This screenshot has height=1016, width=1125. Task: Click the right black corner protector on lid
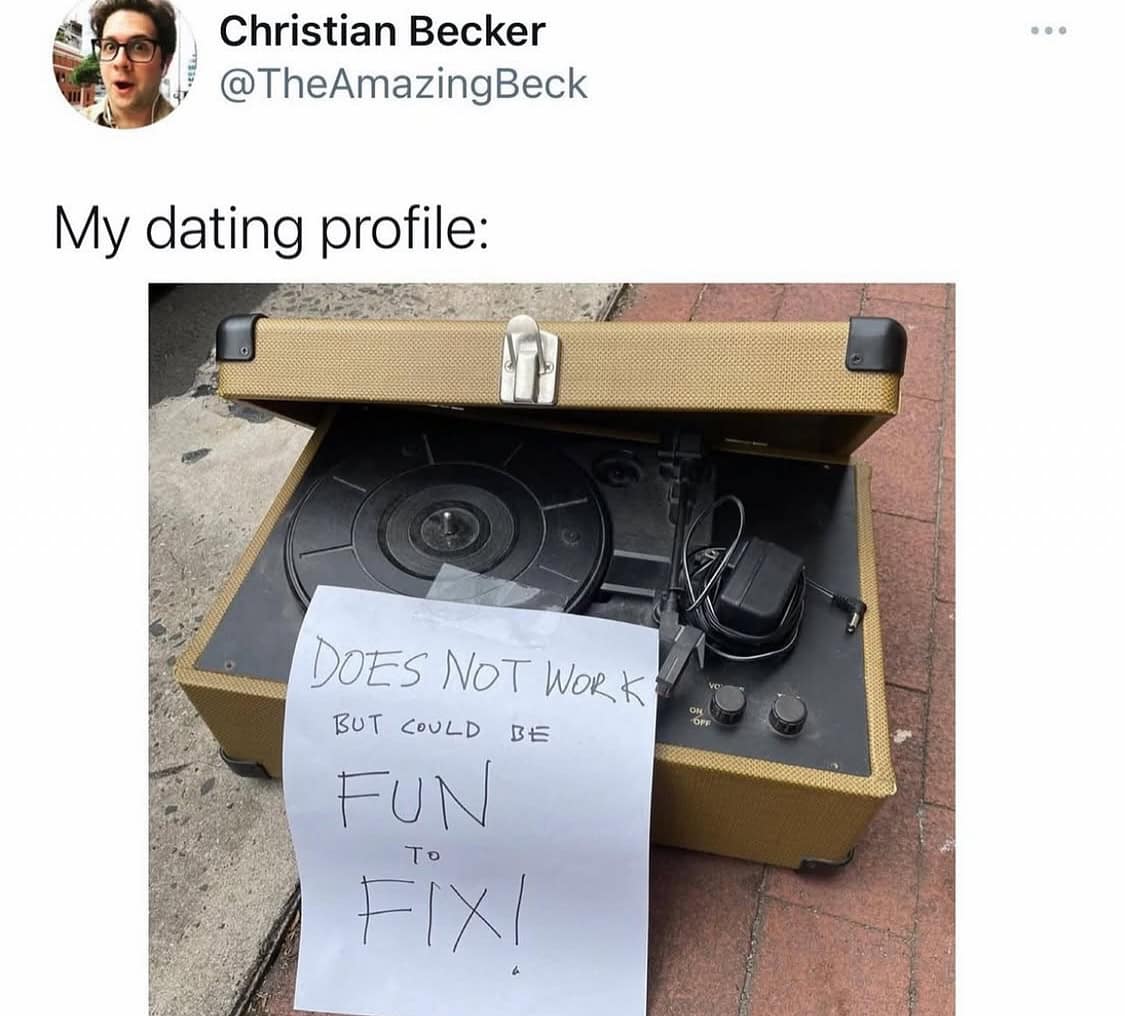click(x=875, y=344)
